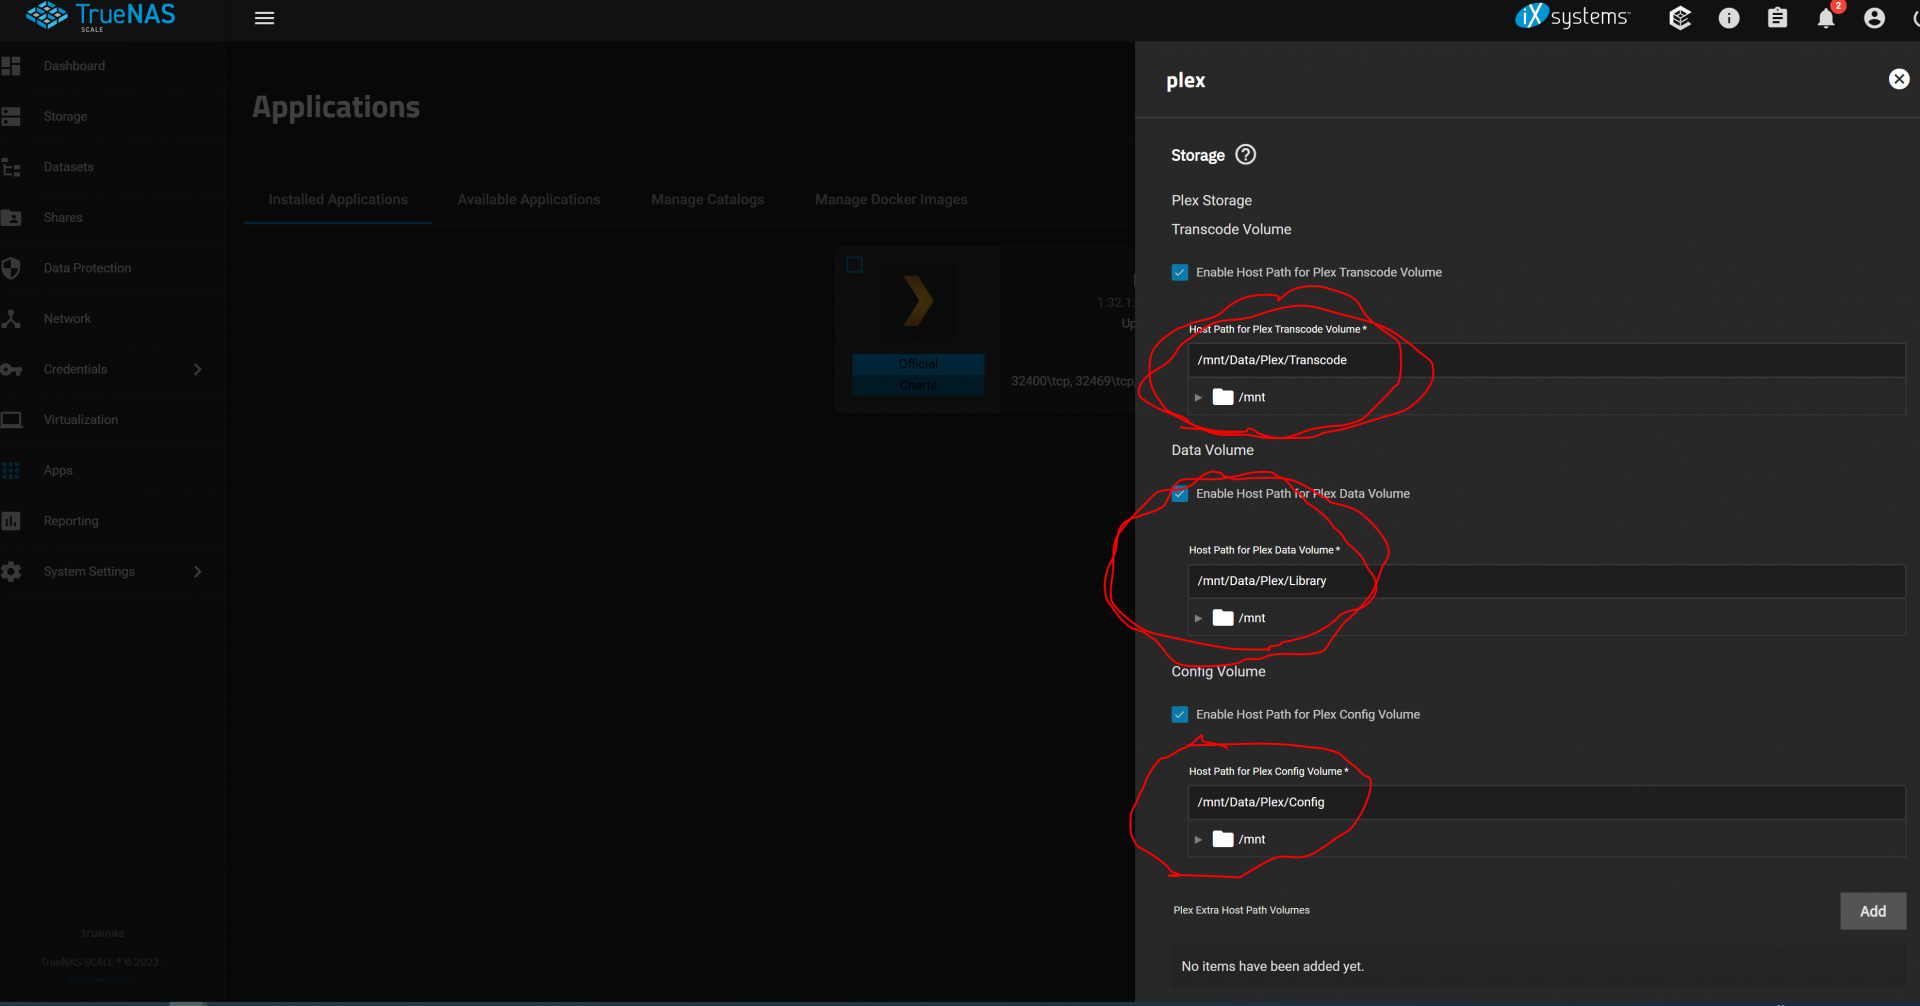The height and width of the screenshot is (1006, 1920).
Task: Open the TrueCommand status icon
Action: pyautogui.click(x=1680, y=18)
